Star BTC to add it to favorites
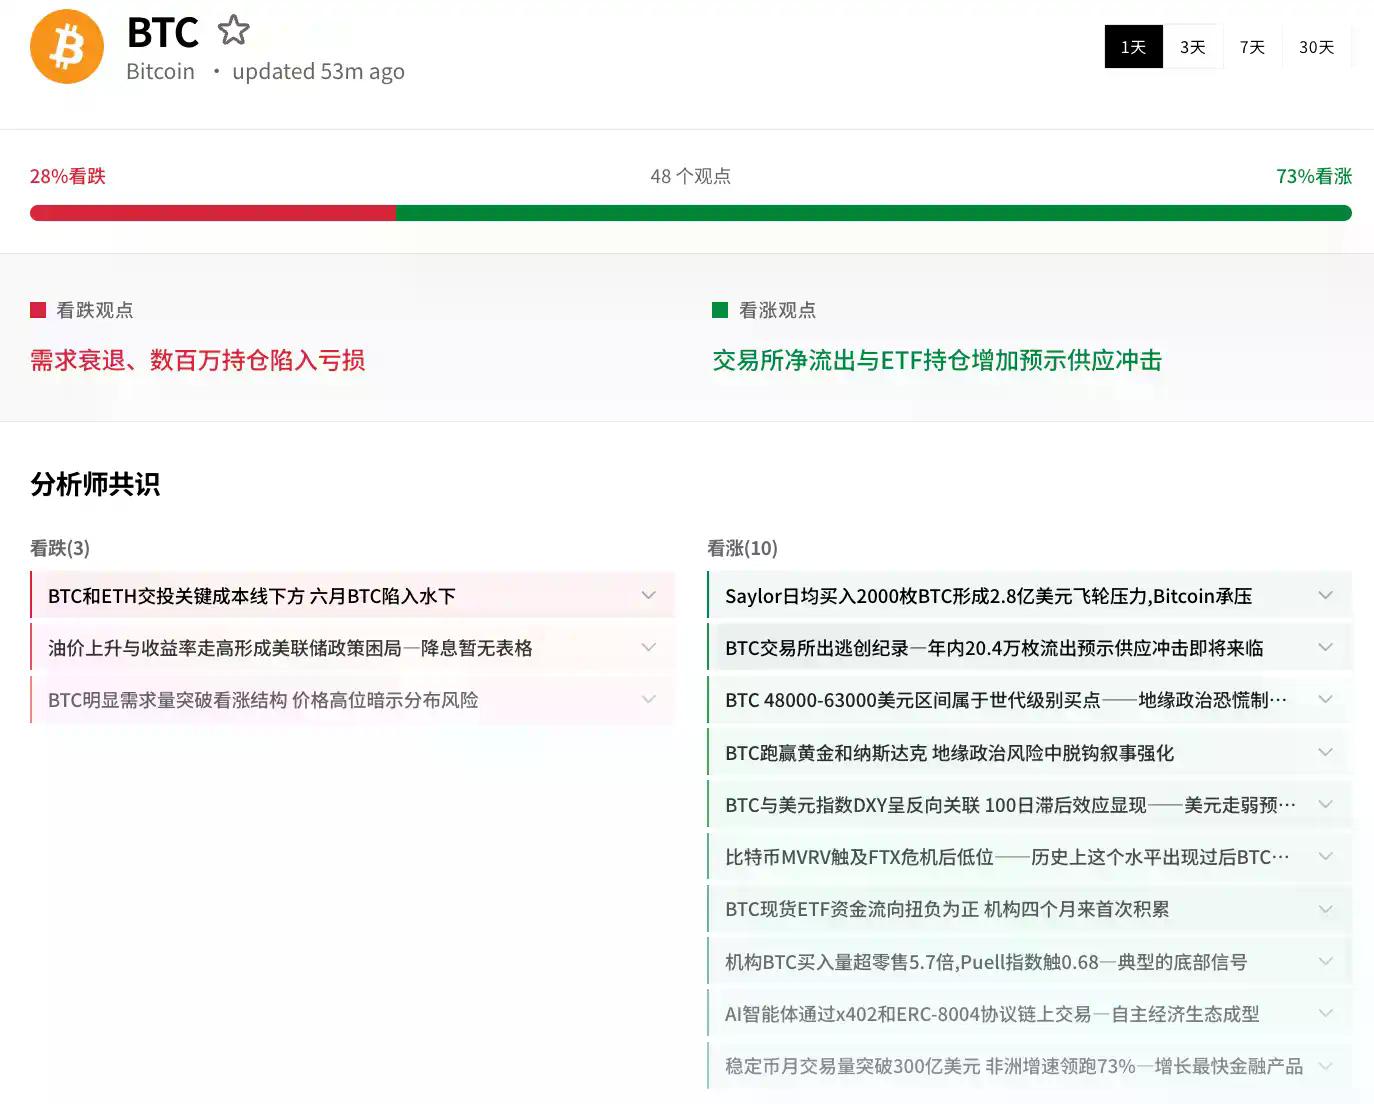 click(233, 30)
